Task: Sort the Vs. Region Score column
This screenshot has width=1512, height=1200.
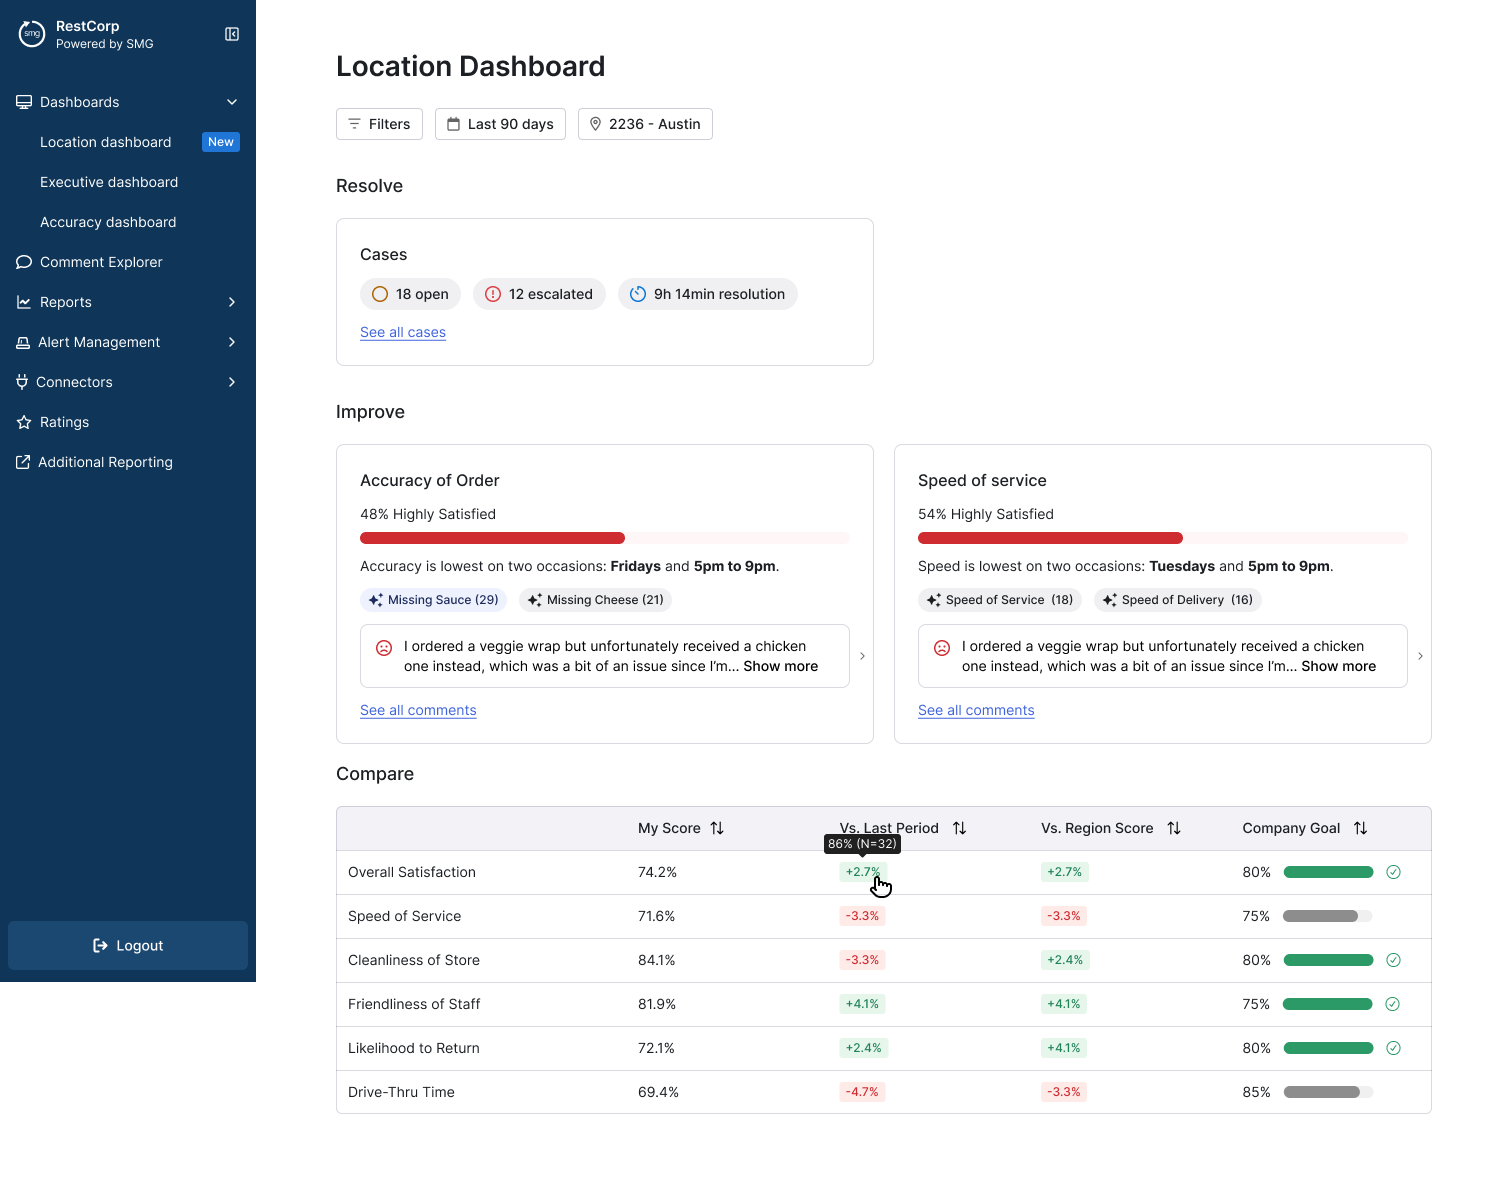Action: (1174, 828)
